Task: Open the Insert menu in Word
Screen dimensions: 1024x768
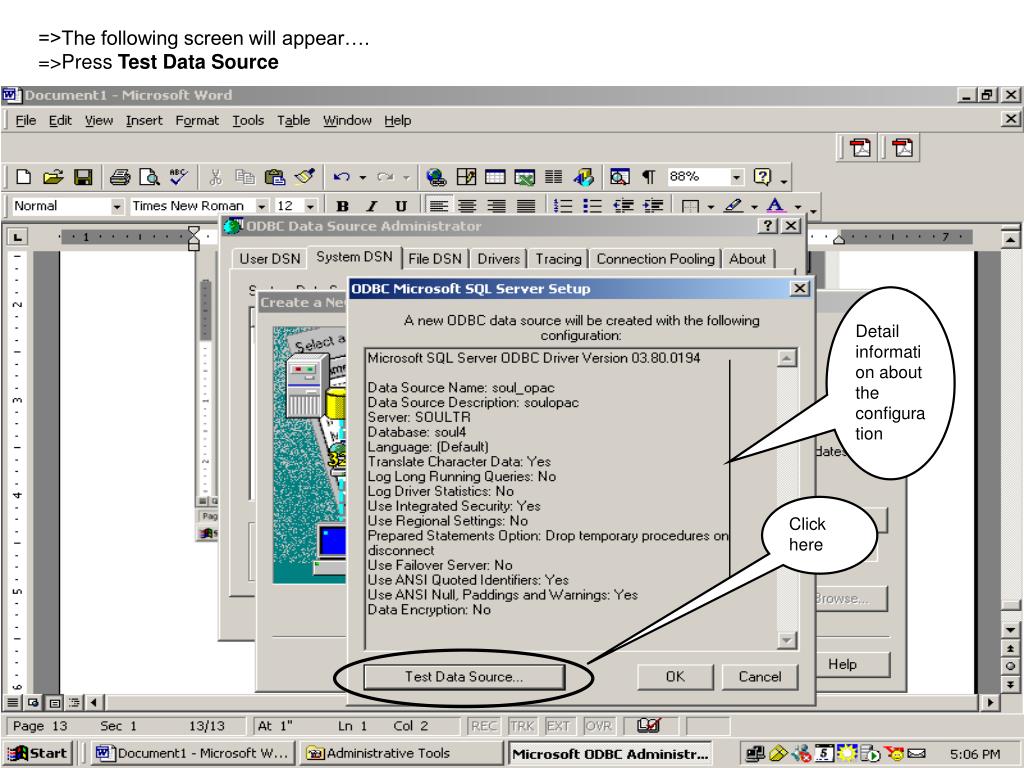Action: click(x=144, y=121)
